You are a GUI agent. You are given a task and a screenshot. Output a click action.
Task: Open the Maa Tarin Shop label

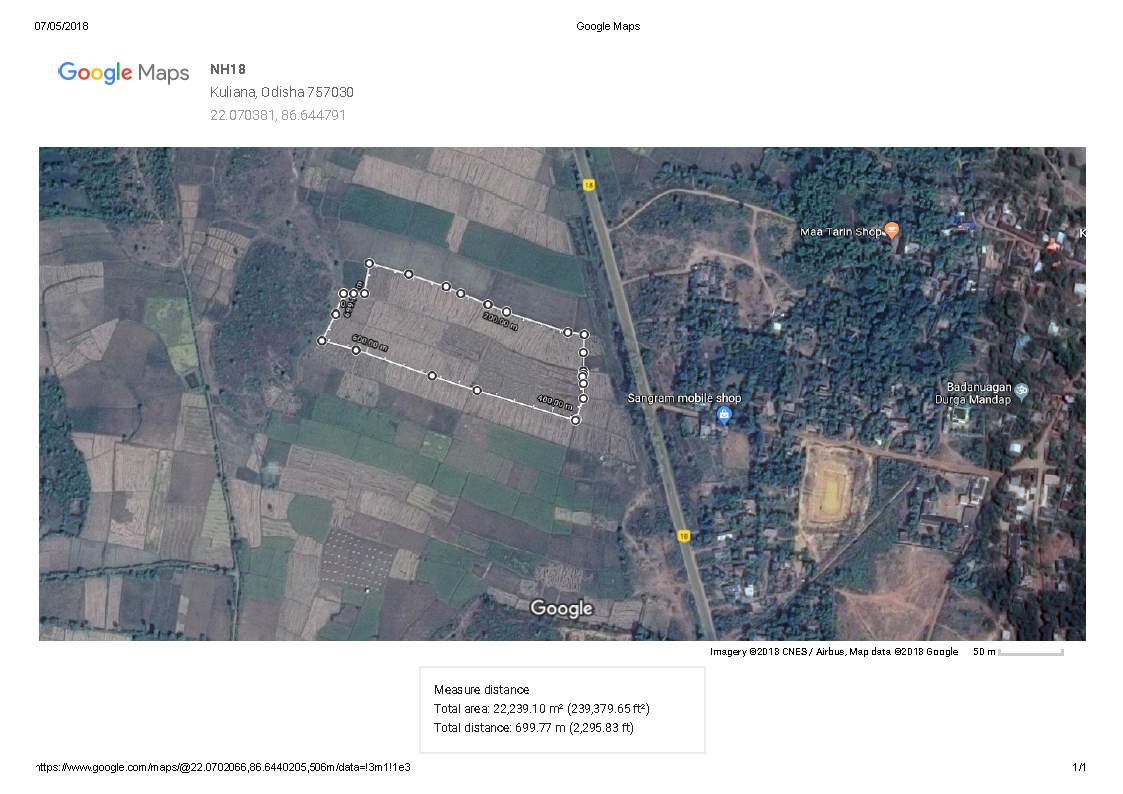(840, 232)
